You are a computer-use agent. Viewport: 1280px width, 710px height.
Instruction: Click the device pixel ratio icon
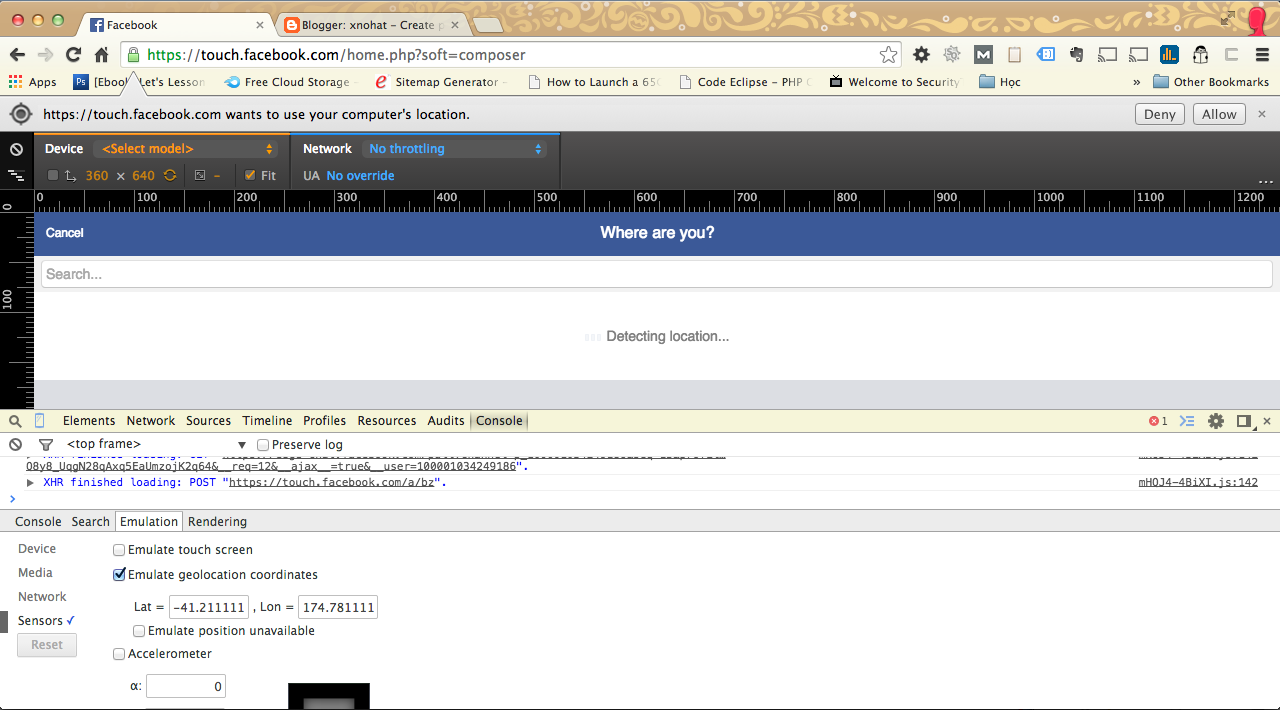tap(200, 175)
